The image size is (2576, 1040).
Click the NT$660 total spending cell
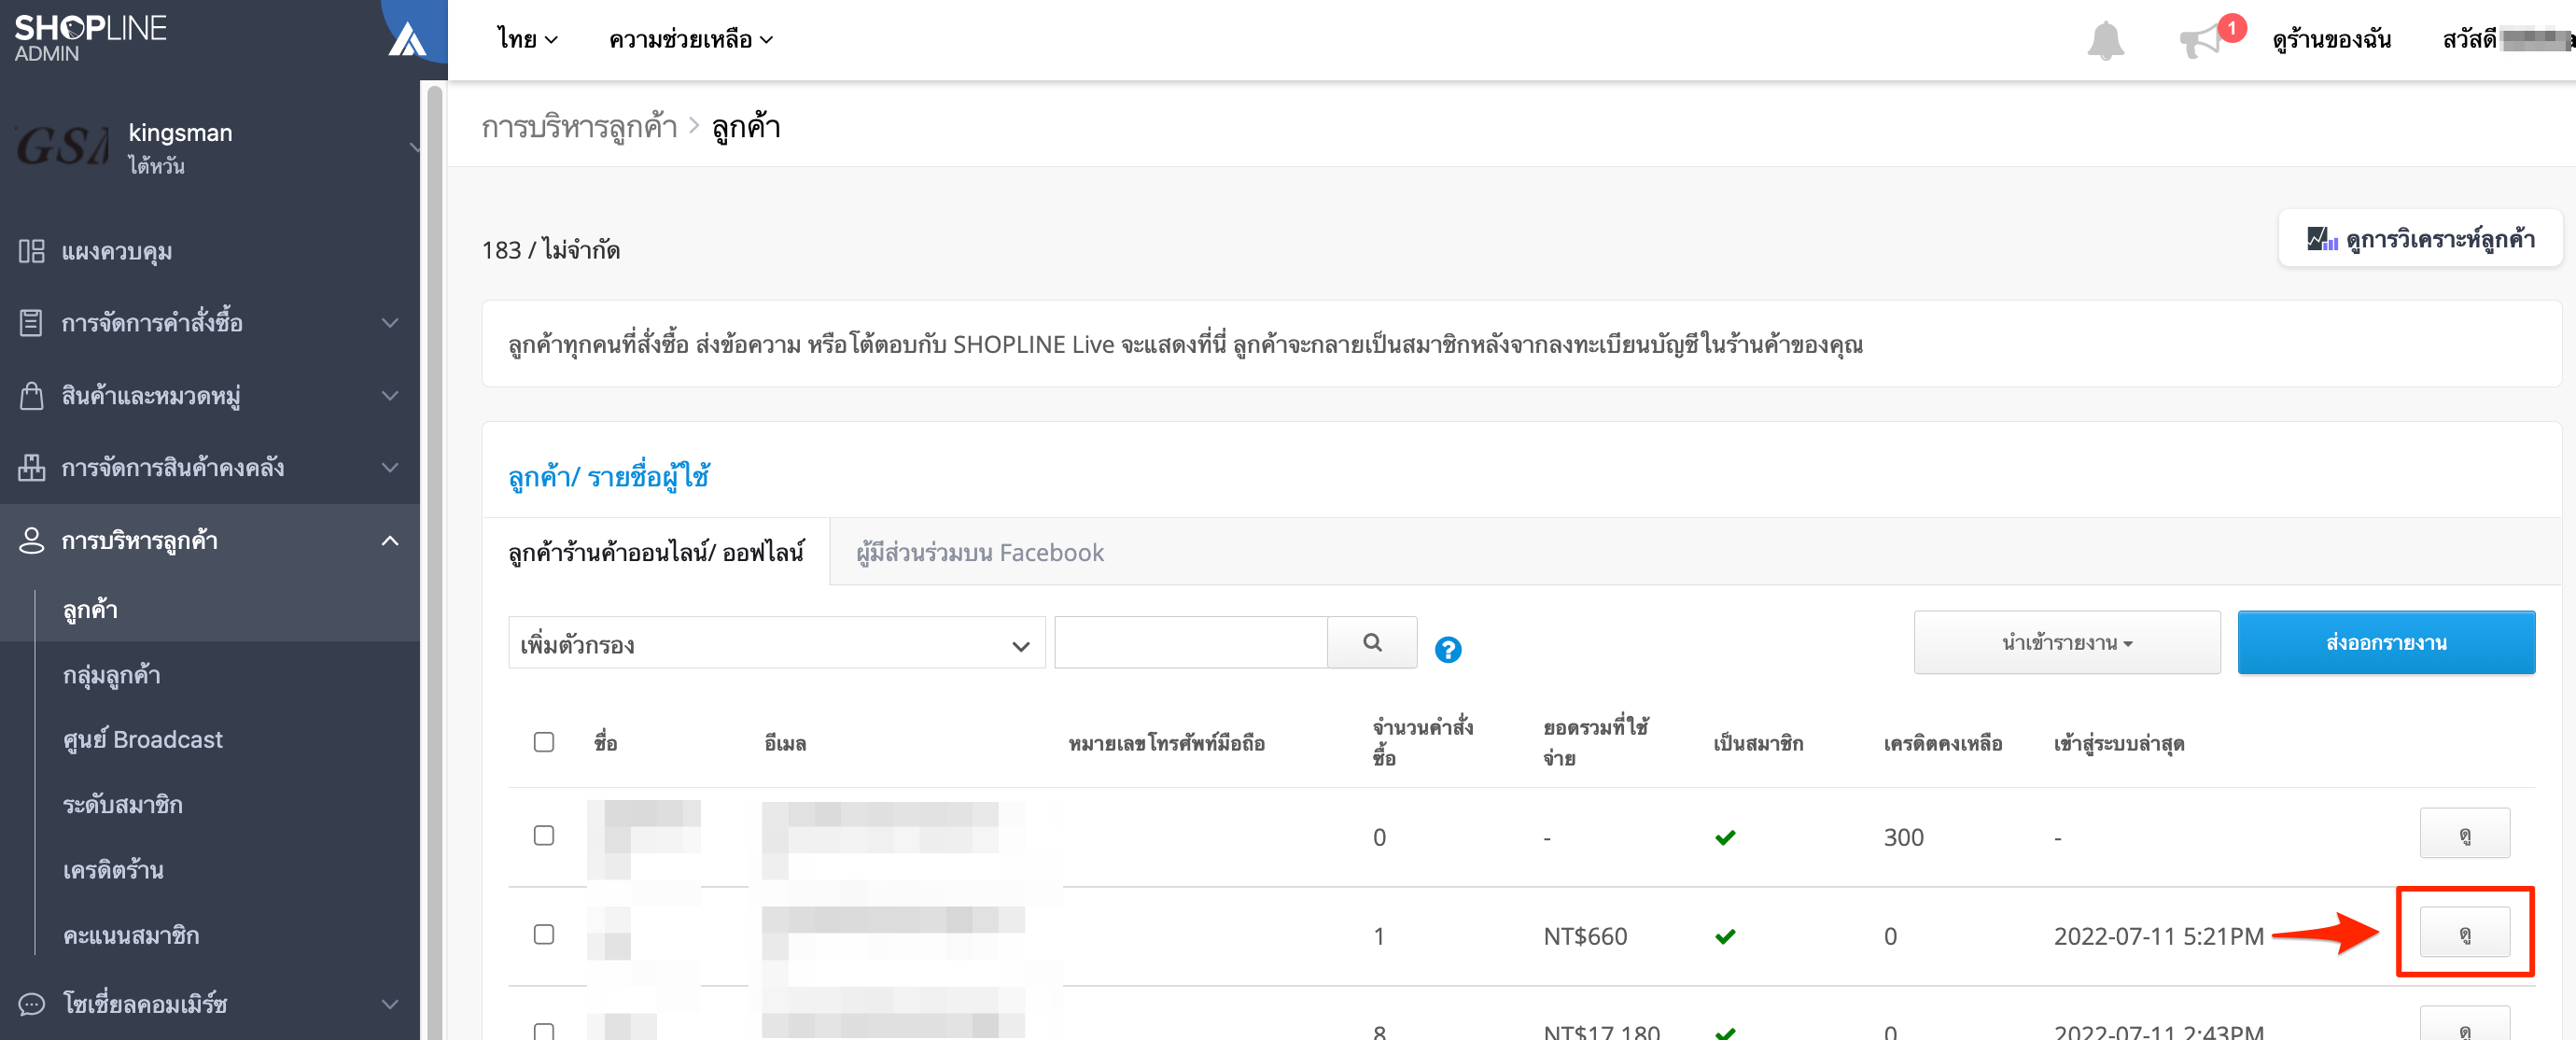click(1585, 936)
